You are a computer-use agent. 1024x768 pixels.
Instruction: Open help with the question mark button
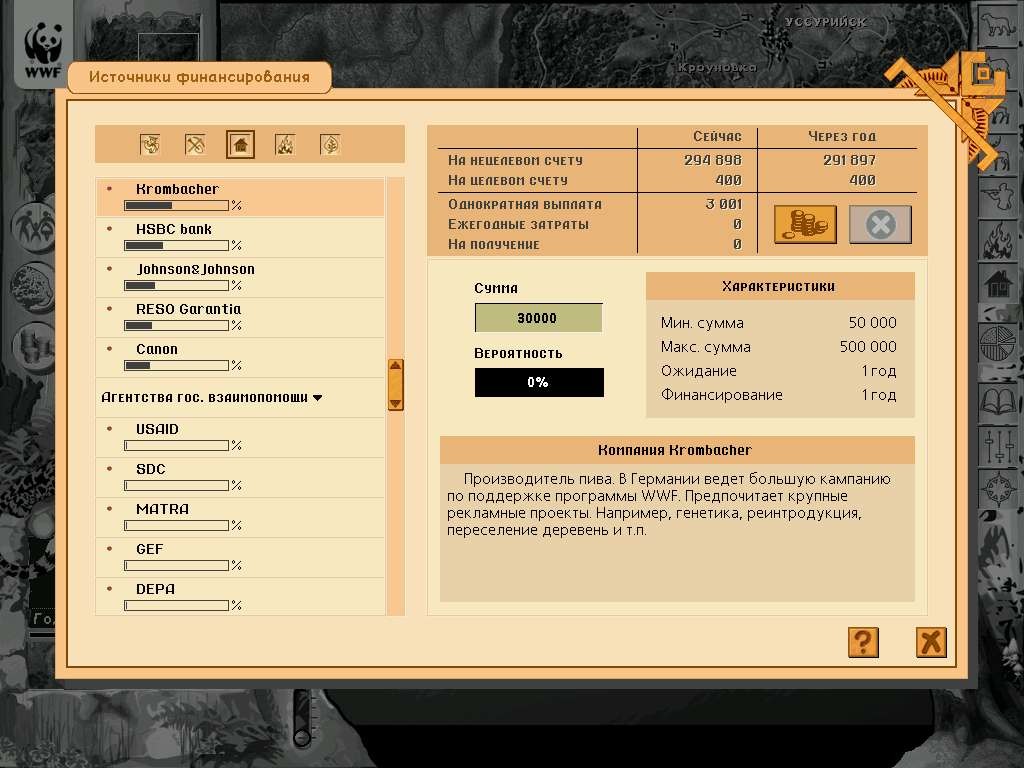click(863, 642)
